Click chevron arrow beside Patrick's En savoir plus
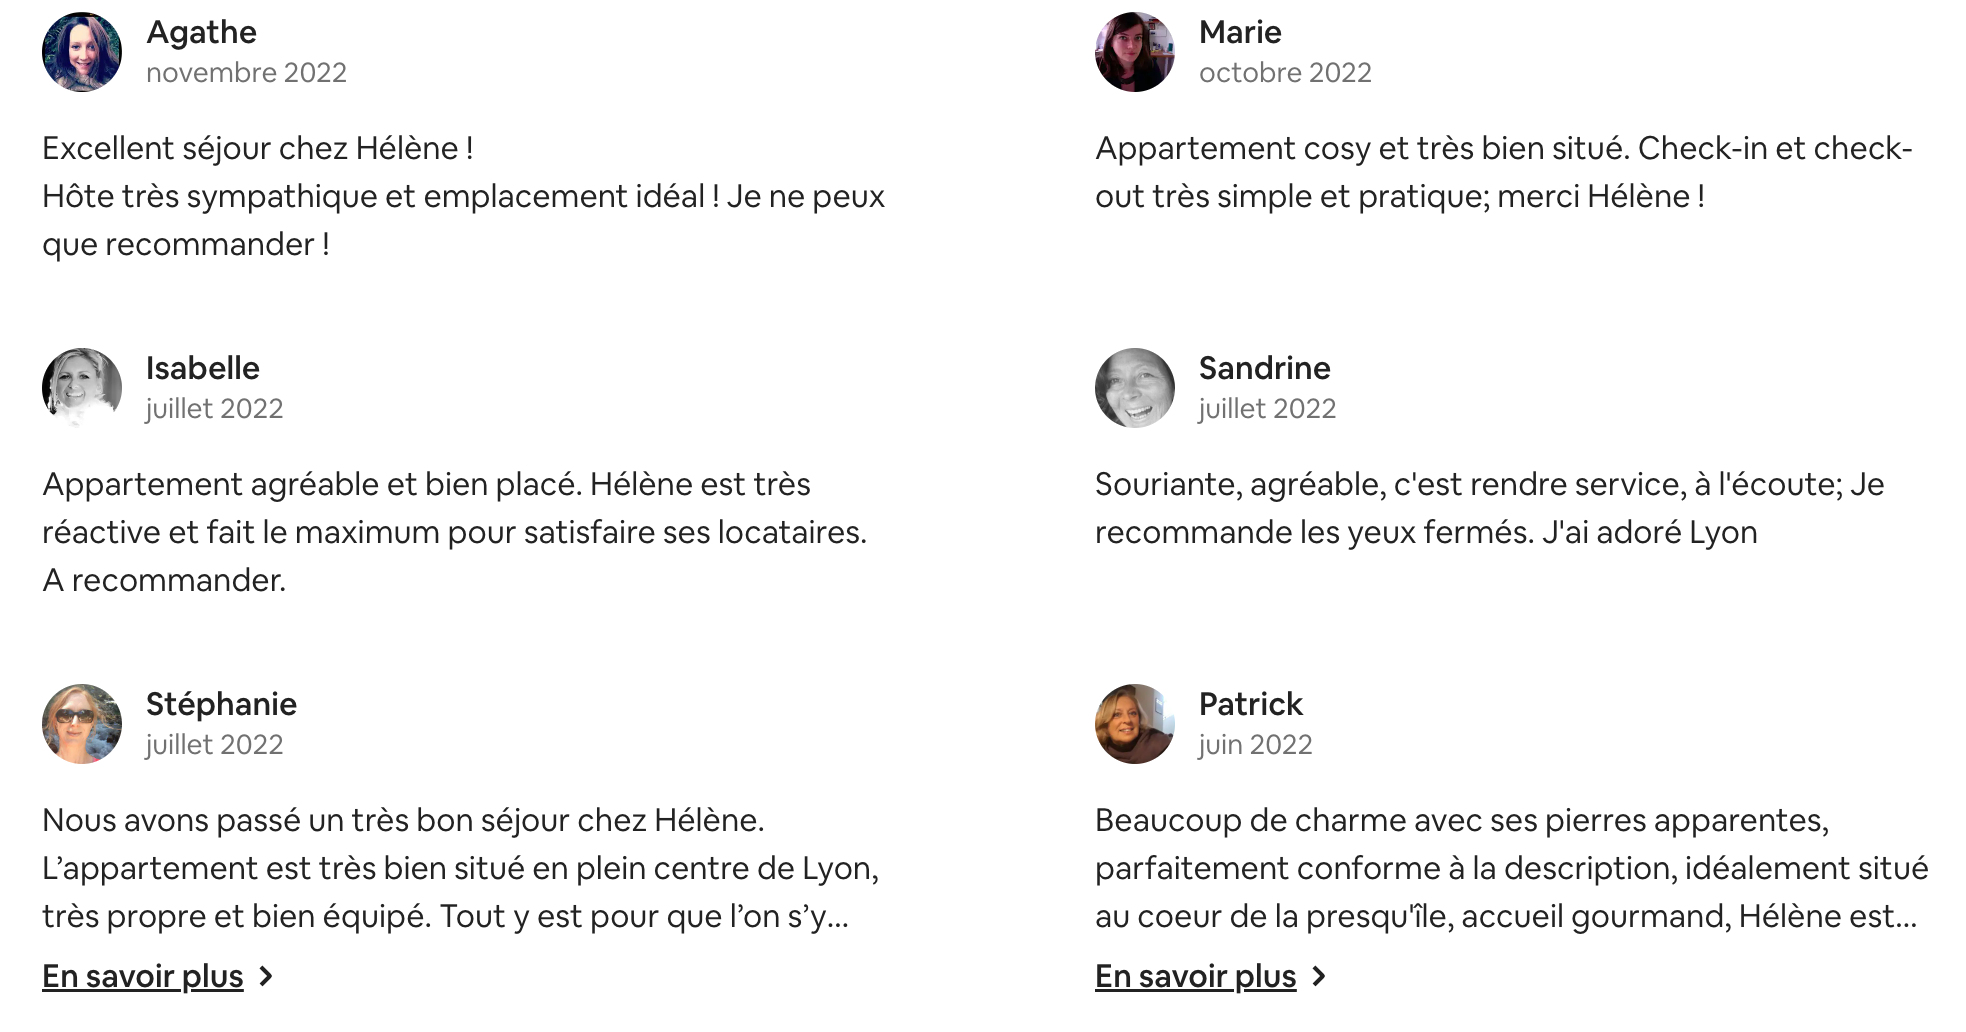 1318,976
